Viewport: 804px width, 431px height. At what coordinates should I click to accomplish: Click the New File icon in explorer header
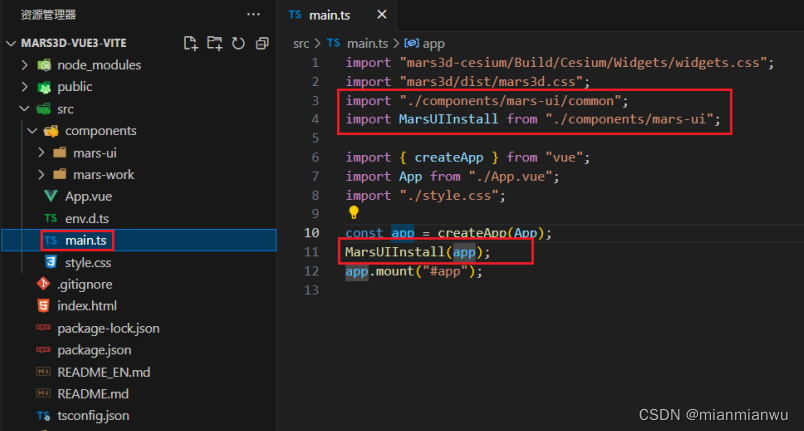tap(191, 44)
